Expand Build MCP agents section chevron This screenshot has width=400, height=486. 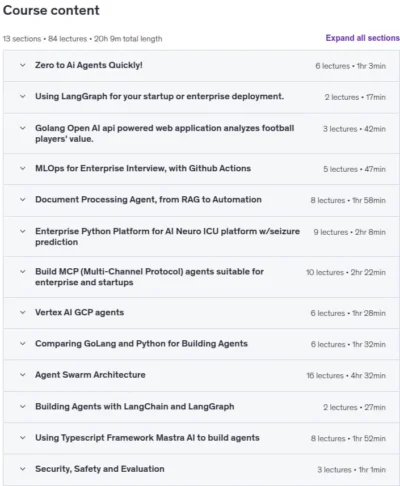(23, 272)
